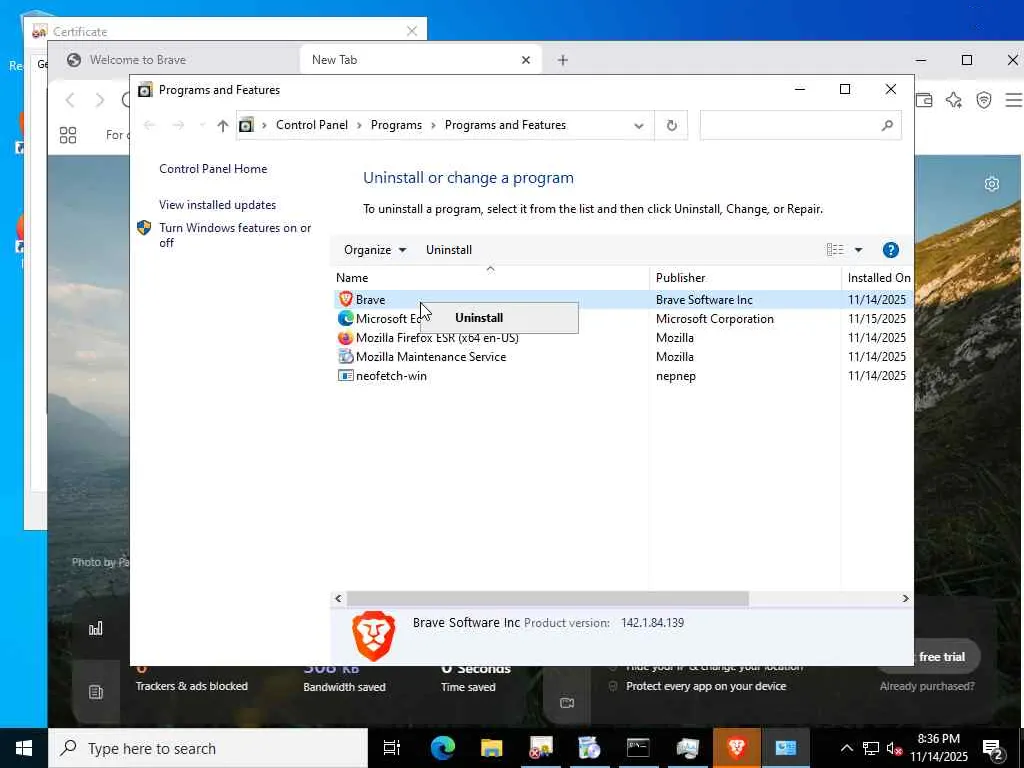
Task: Click the Brave Talk camera icon
Action: tap(567, 703)
